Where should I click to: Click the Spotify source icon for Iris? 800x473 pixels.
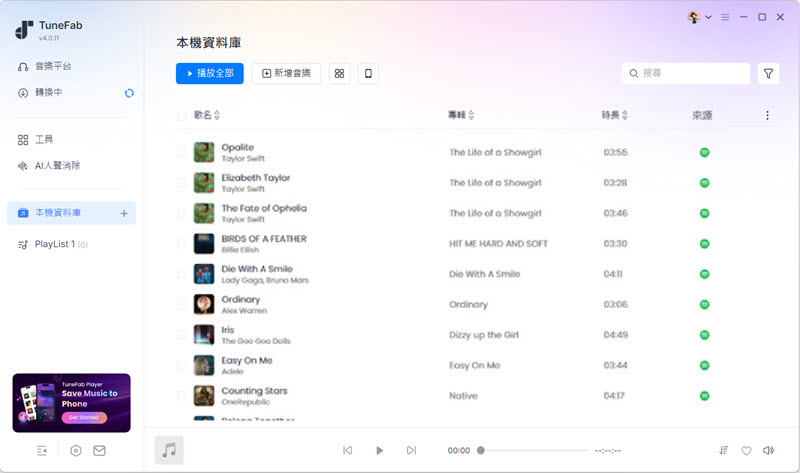click(705, 335)
